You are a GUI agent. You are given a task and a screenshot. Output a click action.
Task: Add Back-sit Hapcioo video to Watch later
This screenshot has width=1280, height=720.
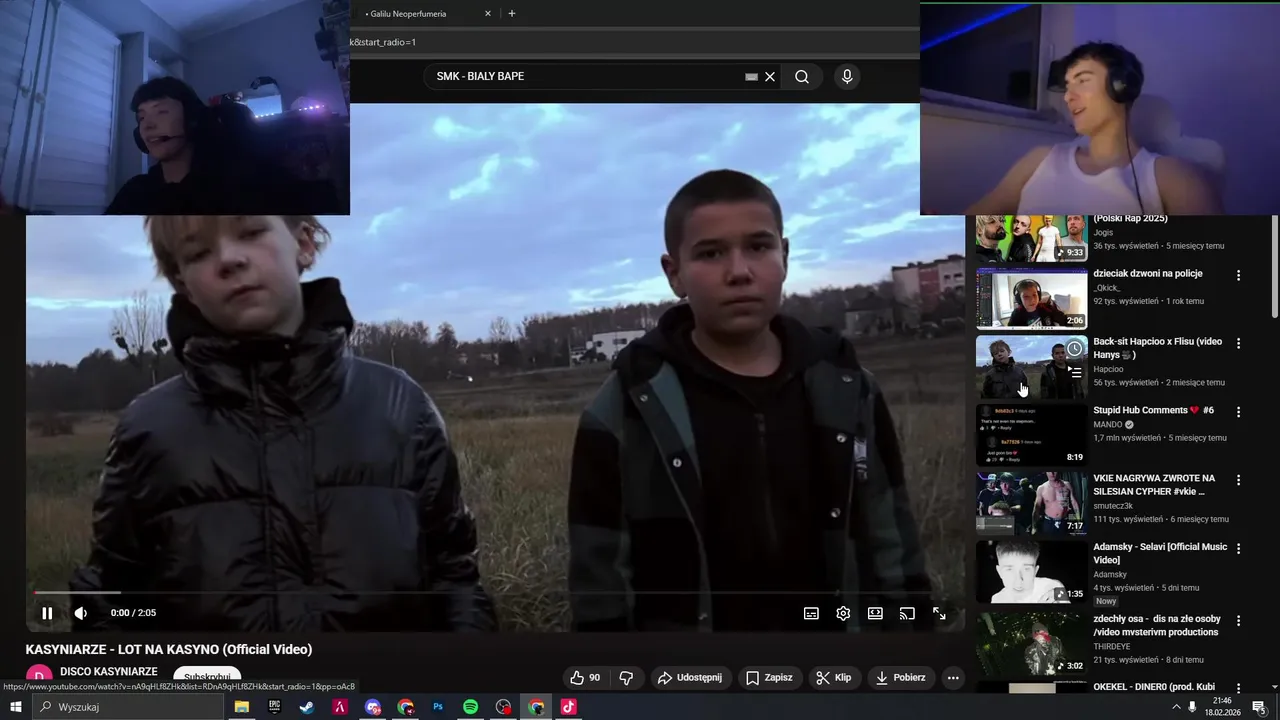(x=1074, y=348)
